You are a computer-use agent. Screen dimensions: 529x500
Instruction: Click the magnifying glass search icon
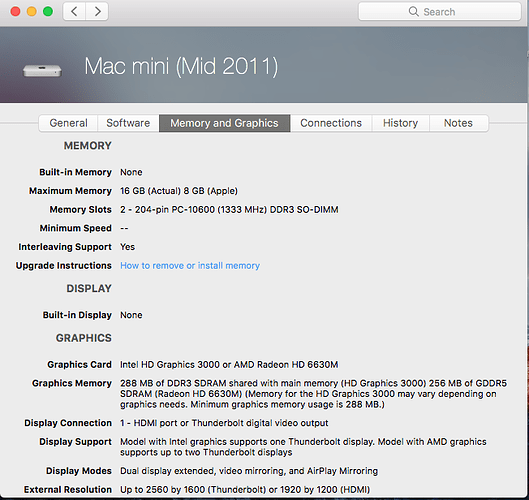click(x=413, y=11)
